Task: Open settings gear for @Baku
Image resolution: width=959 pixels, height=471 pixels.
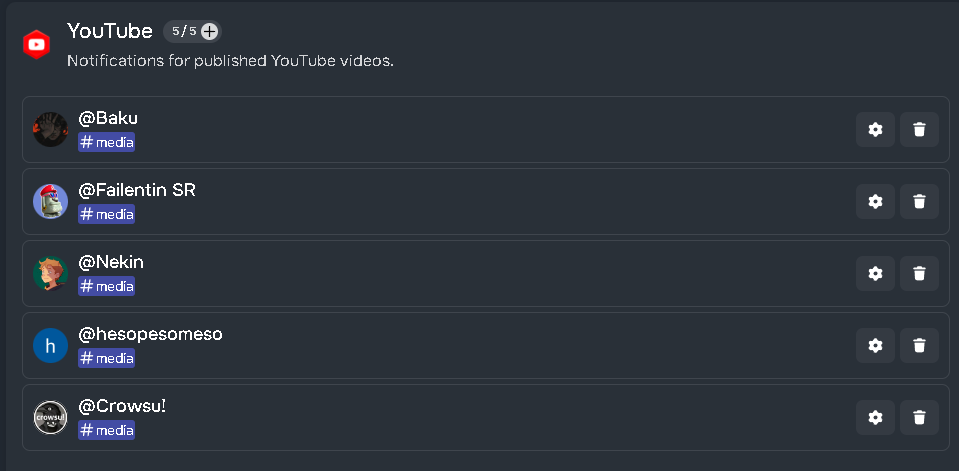Action: (875, 130)
